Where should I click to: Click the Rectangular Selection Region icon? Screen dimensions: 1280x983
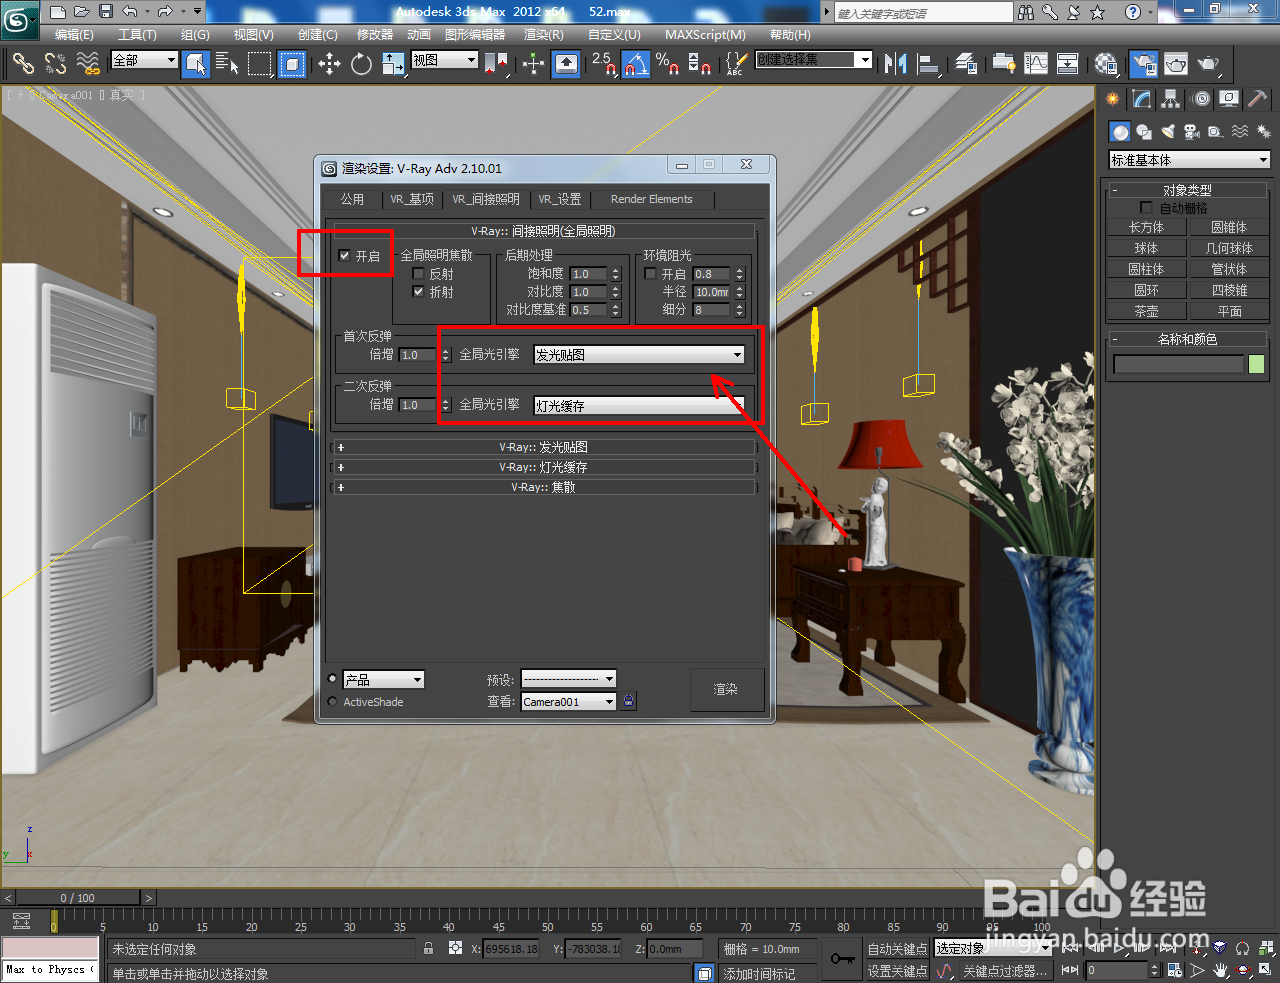260,64
